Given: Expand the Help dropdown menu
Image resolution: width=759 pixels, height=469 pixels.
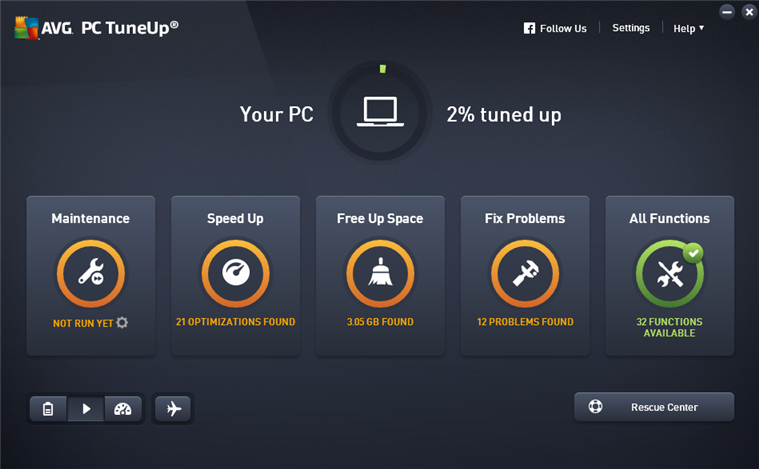Looking at the screenshot, I should (688, 29).
